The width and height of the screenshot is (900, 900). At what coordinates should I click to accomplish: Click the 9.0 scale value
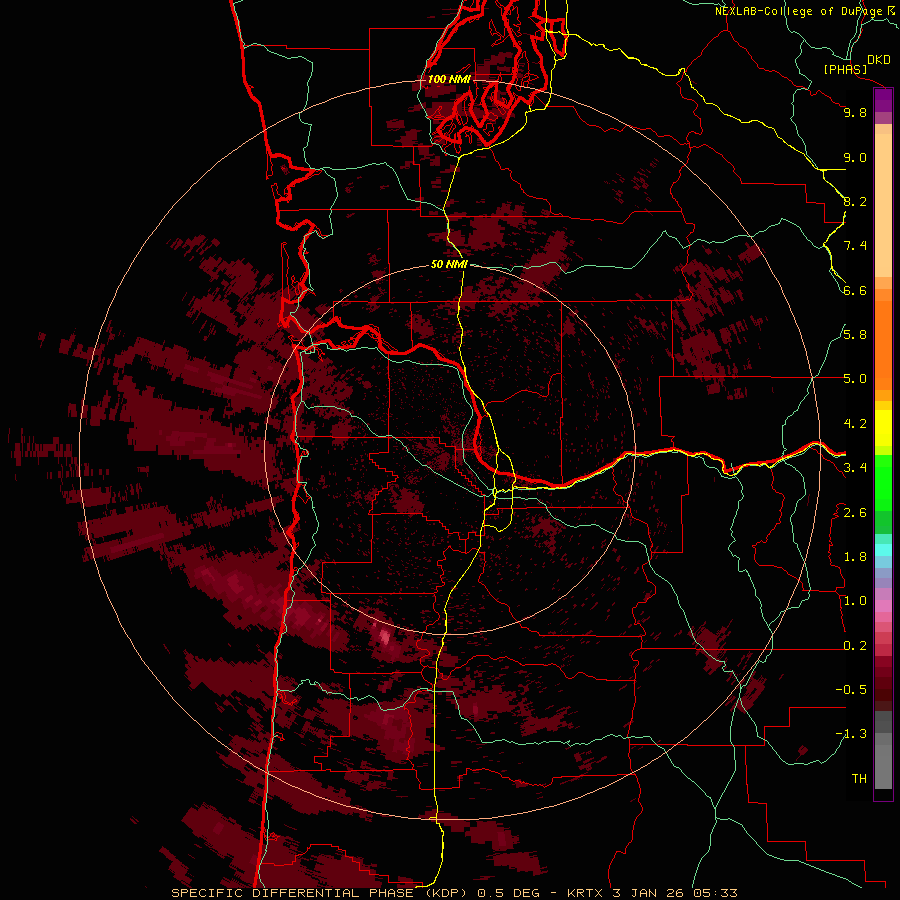click(x=855, y=157)
